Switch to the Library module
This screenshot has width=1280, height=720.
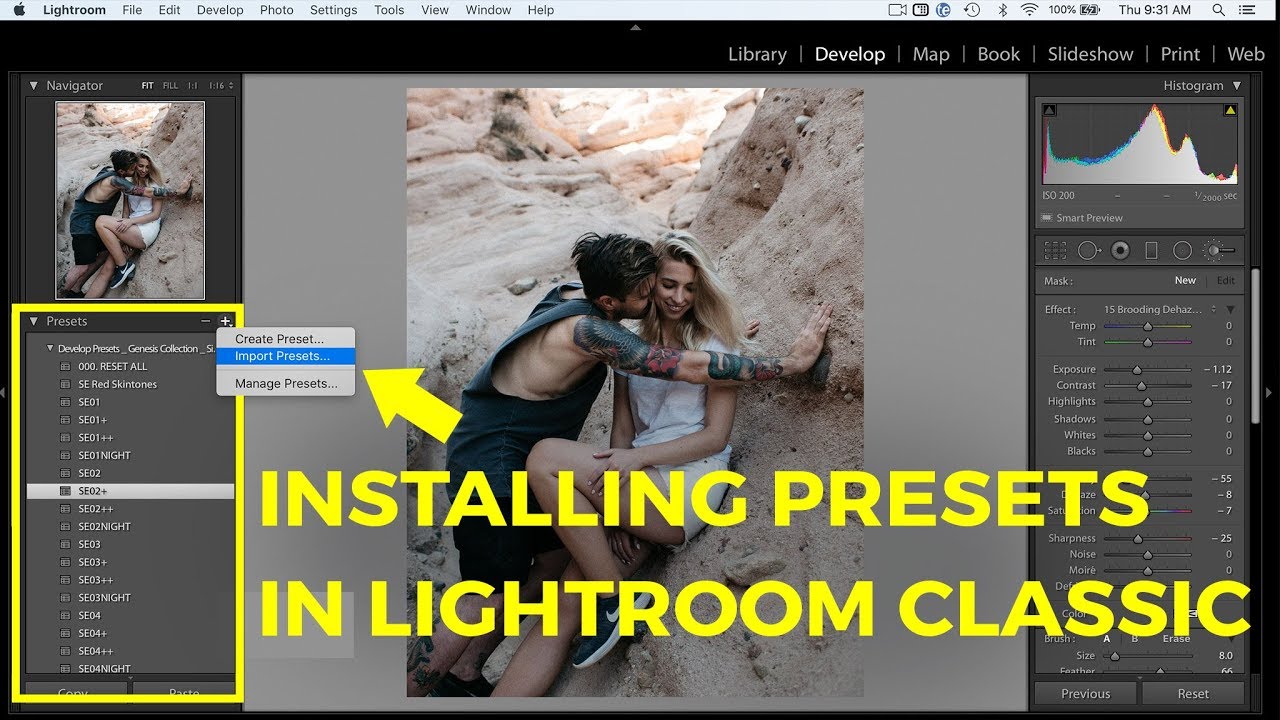point(757,54)
